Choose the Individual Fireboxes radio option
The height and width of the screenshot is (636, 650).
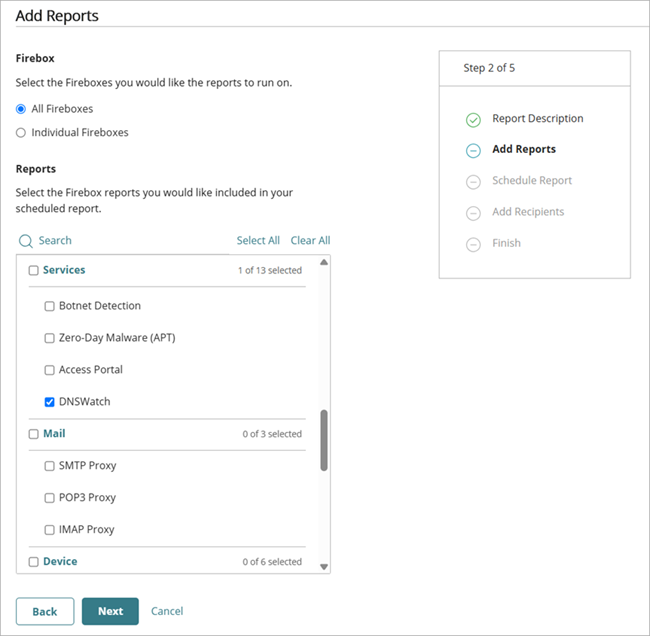click(21, 133)
